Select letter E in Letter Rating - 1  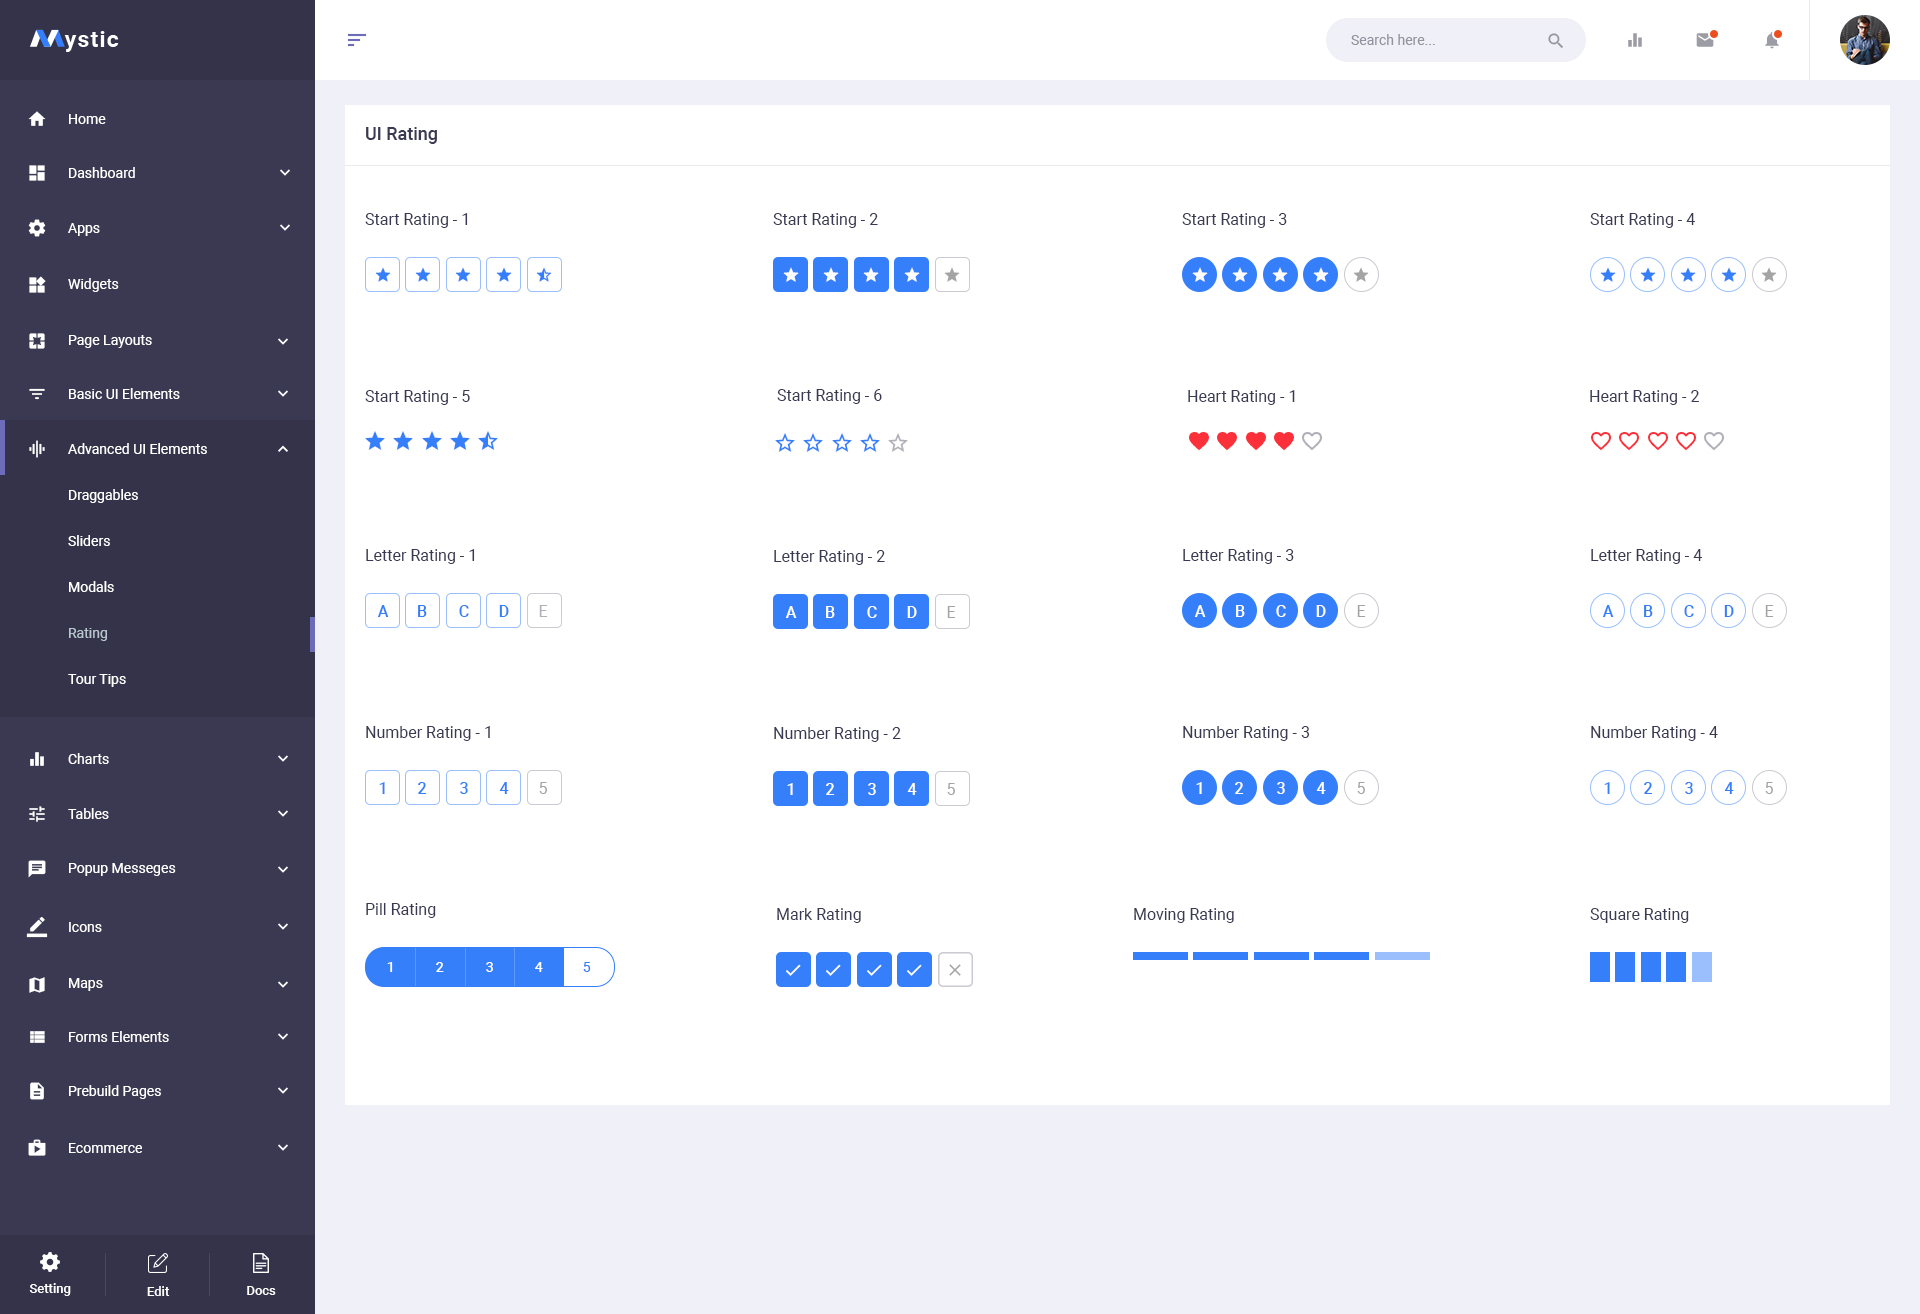coord(543,611)
